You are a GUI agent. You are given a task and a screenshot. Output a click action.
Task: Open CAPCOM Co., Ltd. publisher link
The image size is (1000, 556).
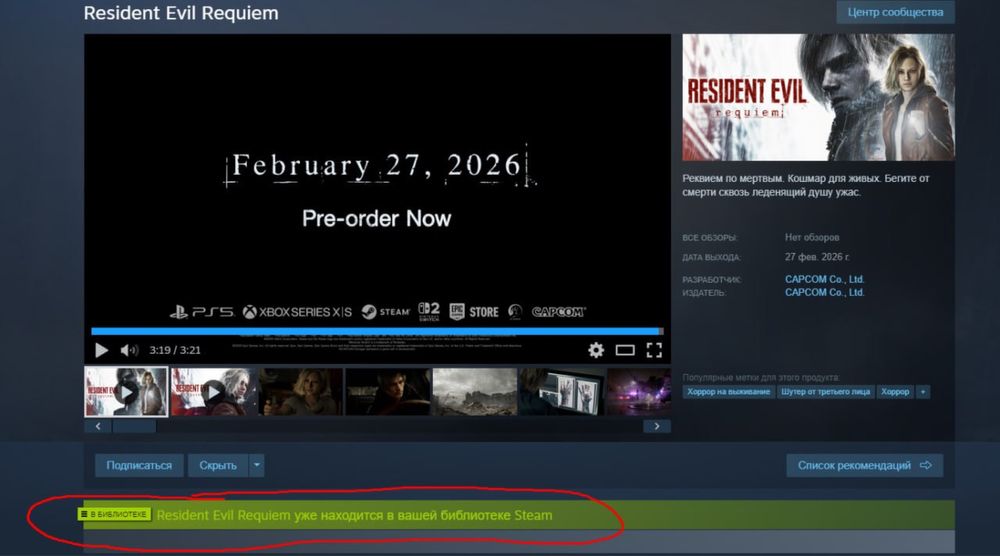[825, 293]
